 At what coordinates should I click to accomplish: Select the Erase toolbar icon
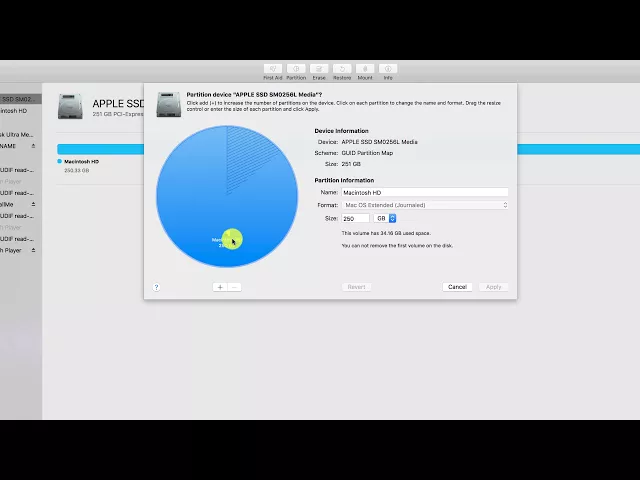click(x=319, y=69)
